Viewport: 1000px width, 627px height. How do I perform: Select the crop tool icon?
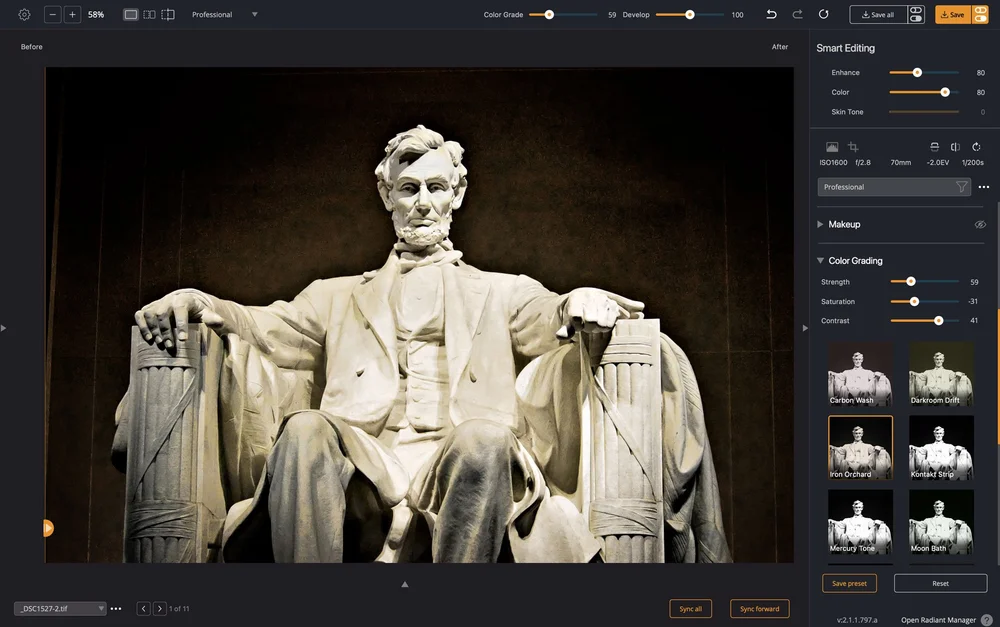click(x=853, y=147)
